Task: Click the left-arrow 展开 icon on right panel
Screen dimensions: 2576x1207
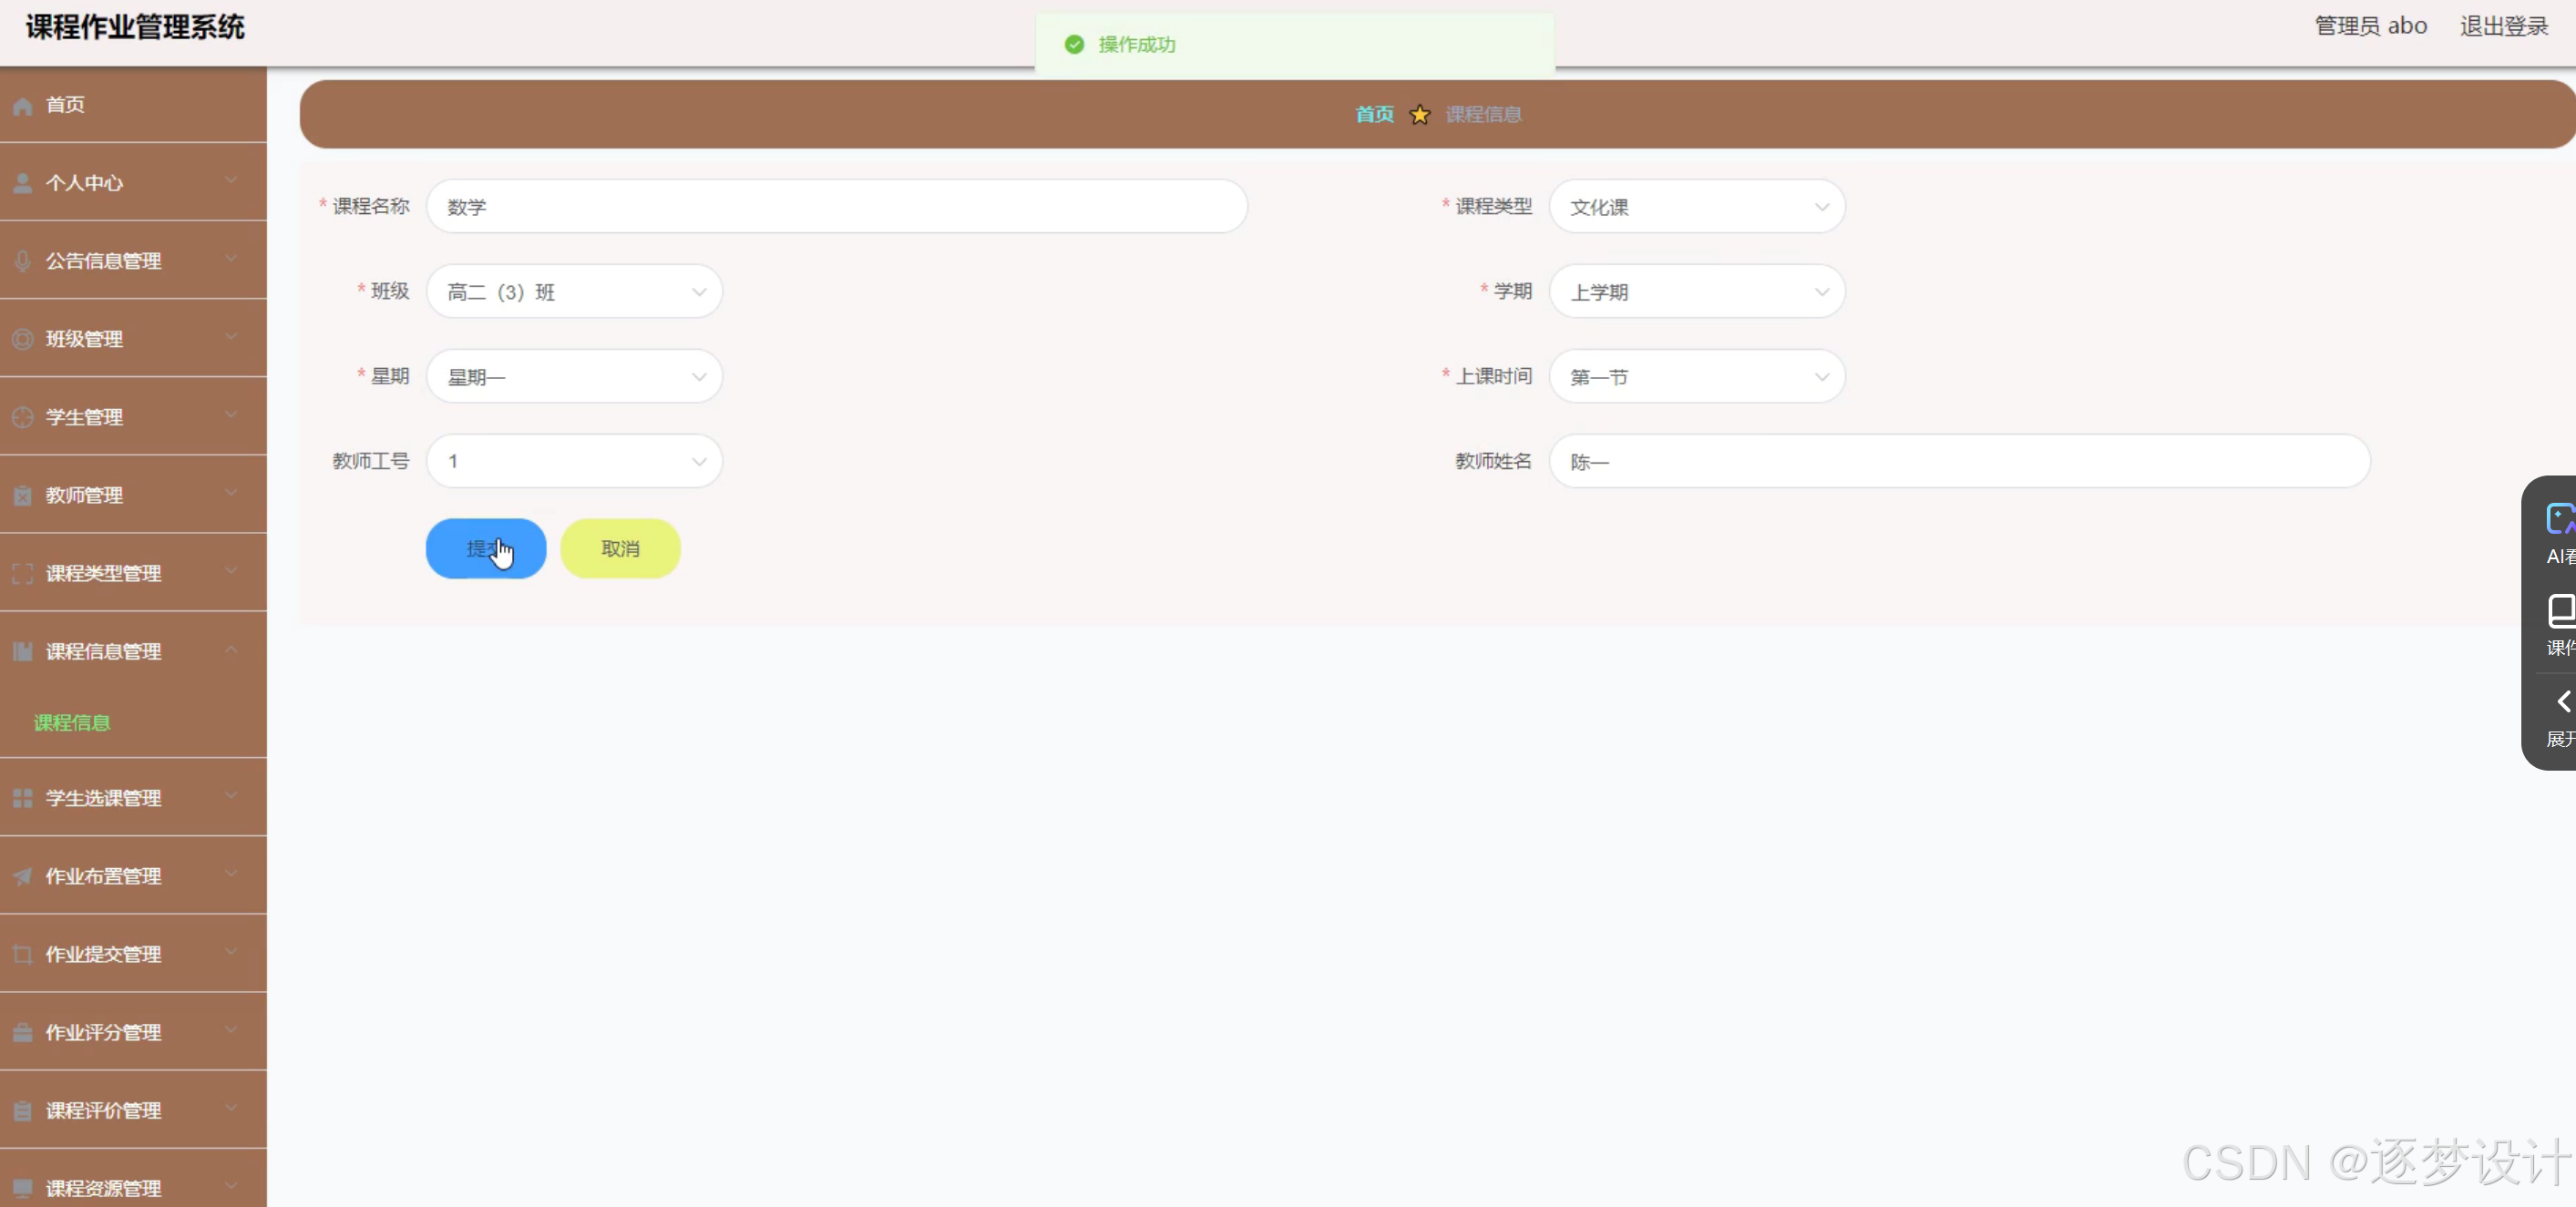Action: click(x=2561, y=702)
